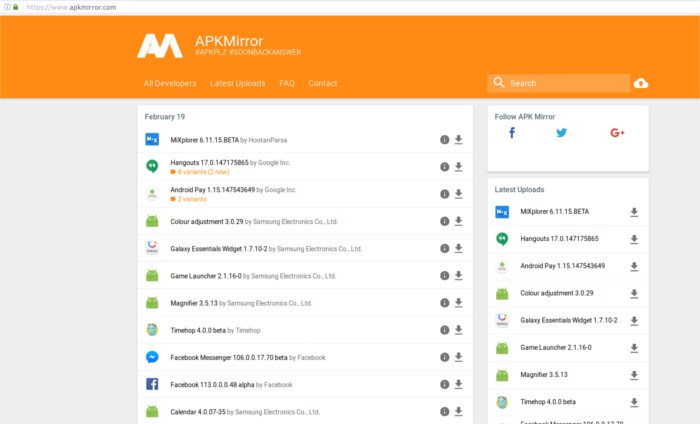700x424 pixels.
Task: Download Game Launcher from Latest Uploads sidebar
Action: (634, 349)
